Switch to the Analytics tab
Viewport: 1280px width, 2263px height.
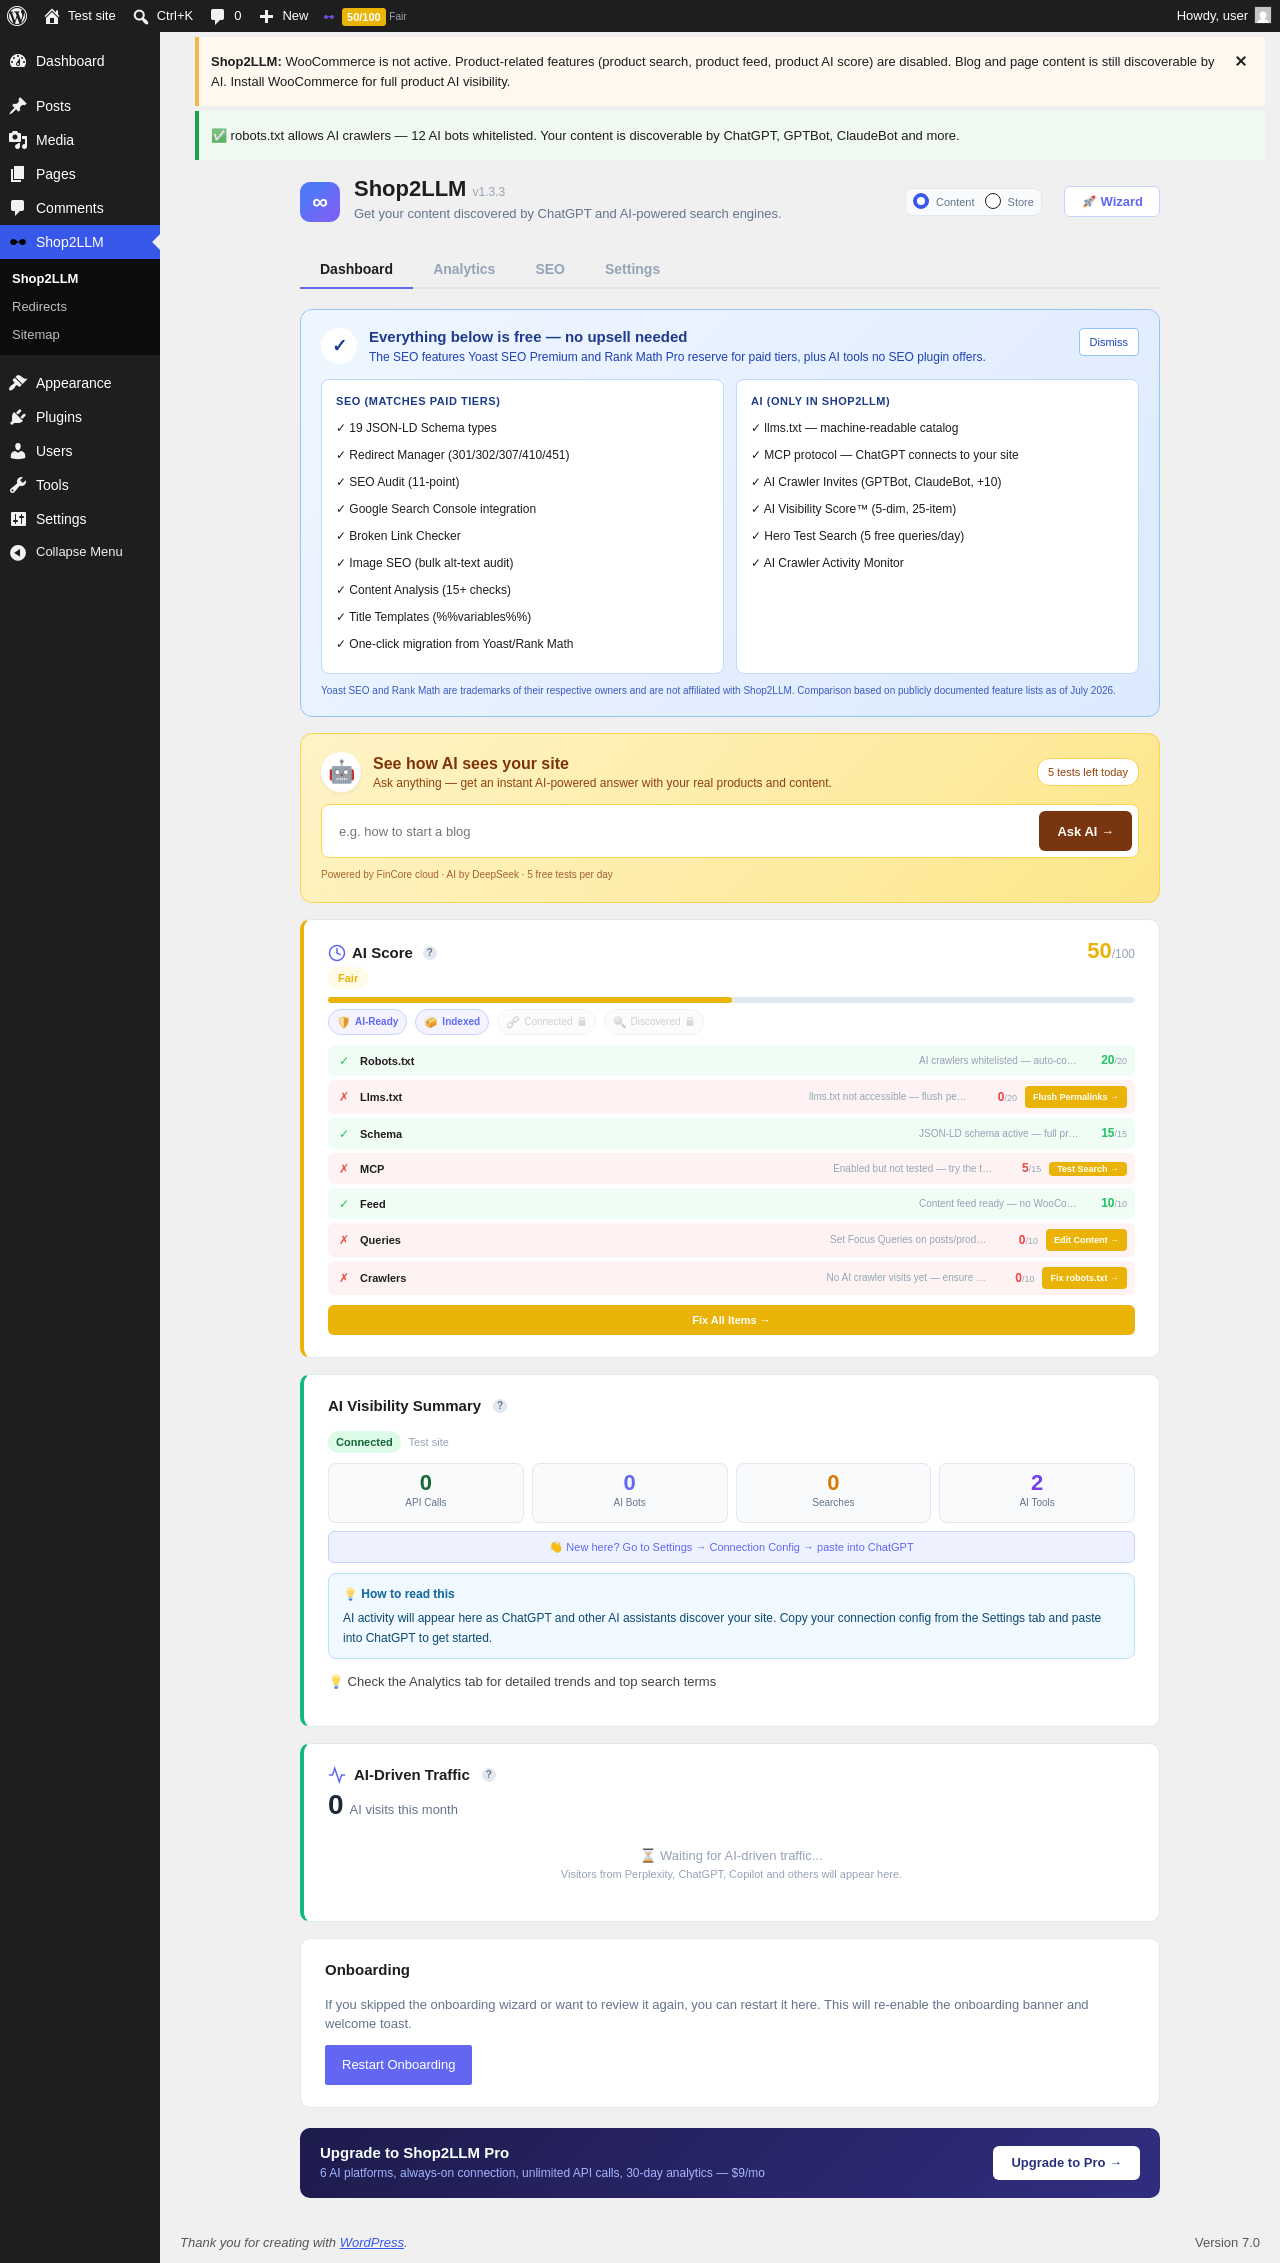pyautogui.click(x=464, y=269)
